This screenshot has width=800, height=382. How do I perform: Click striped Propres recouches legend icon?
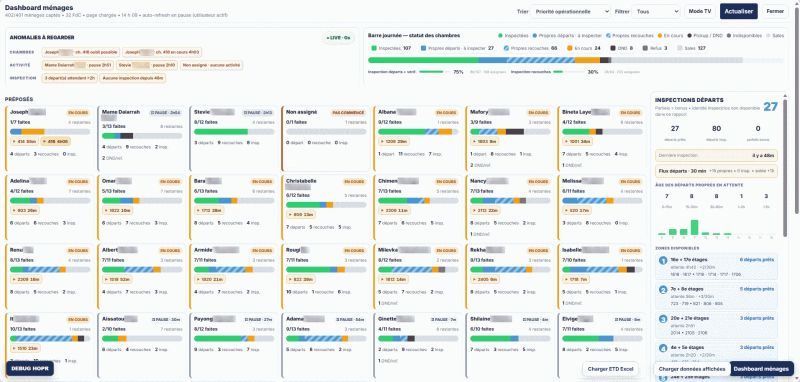pyautogui.click(x=506, y=48)
